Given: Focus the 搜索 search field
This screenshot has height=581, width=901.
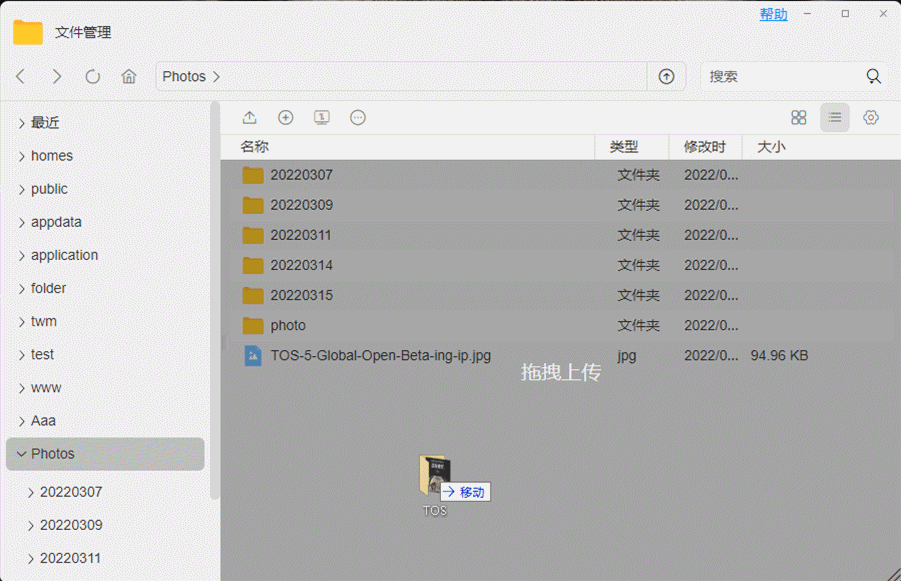Looking at the screenshot, I should pyautogui.click(x=784, y=76).
